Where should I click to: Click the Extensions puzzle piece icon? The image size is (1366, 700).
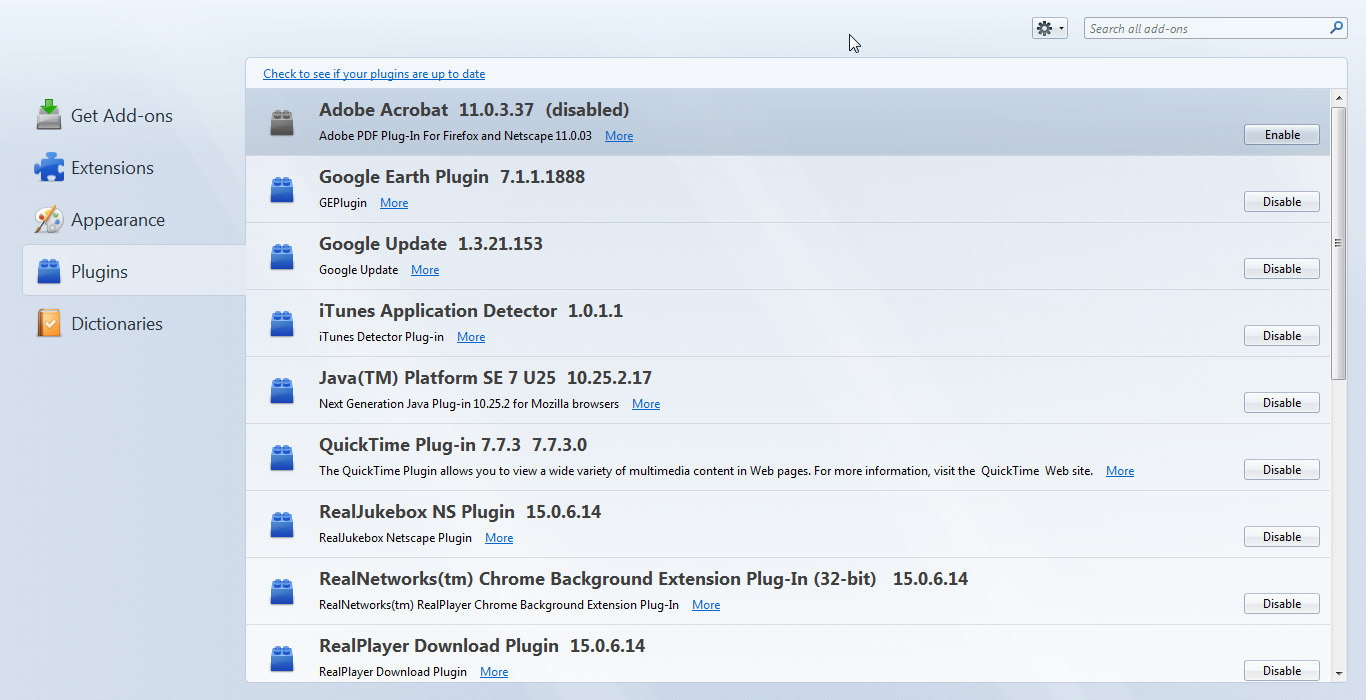pyautogui.click(x=49, y=167)
